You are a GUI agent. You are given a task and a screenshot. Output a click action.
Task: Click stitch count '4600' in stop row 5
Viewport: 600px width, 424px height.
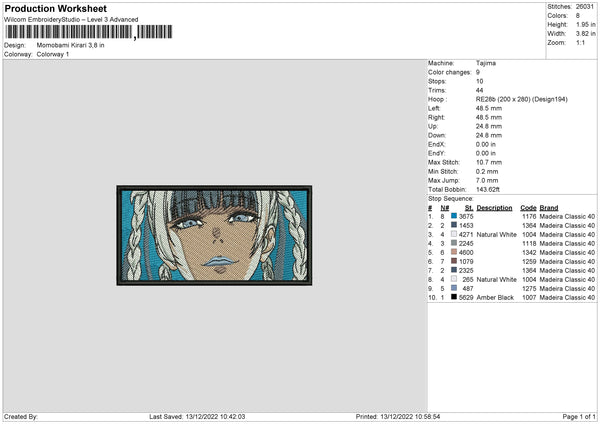point(466,253)
